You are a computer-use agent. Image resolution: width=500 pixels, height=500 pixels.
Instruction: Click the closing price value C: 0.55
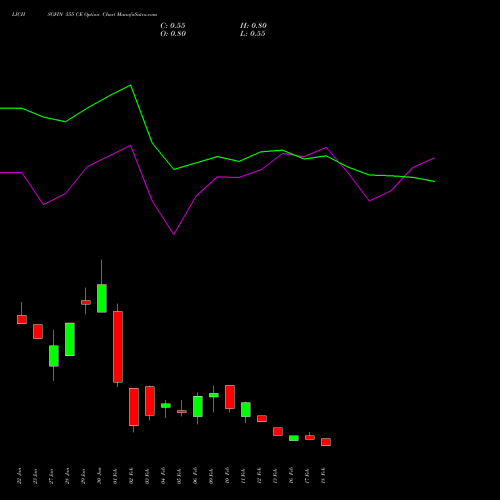173,26
